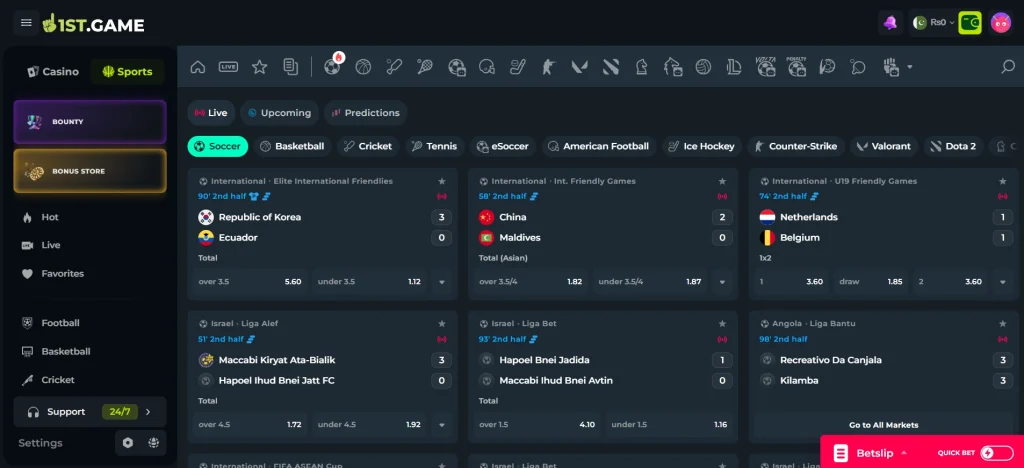The image size is (1024, 468).
Task: Select basketball icon in sports toolbar
Action: (x=363, y=67)
